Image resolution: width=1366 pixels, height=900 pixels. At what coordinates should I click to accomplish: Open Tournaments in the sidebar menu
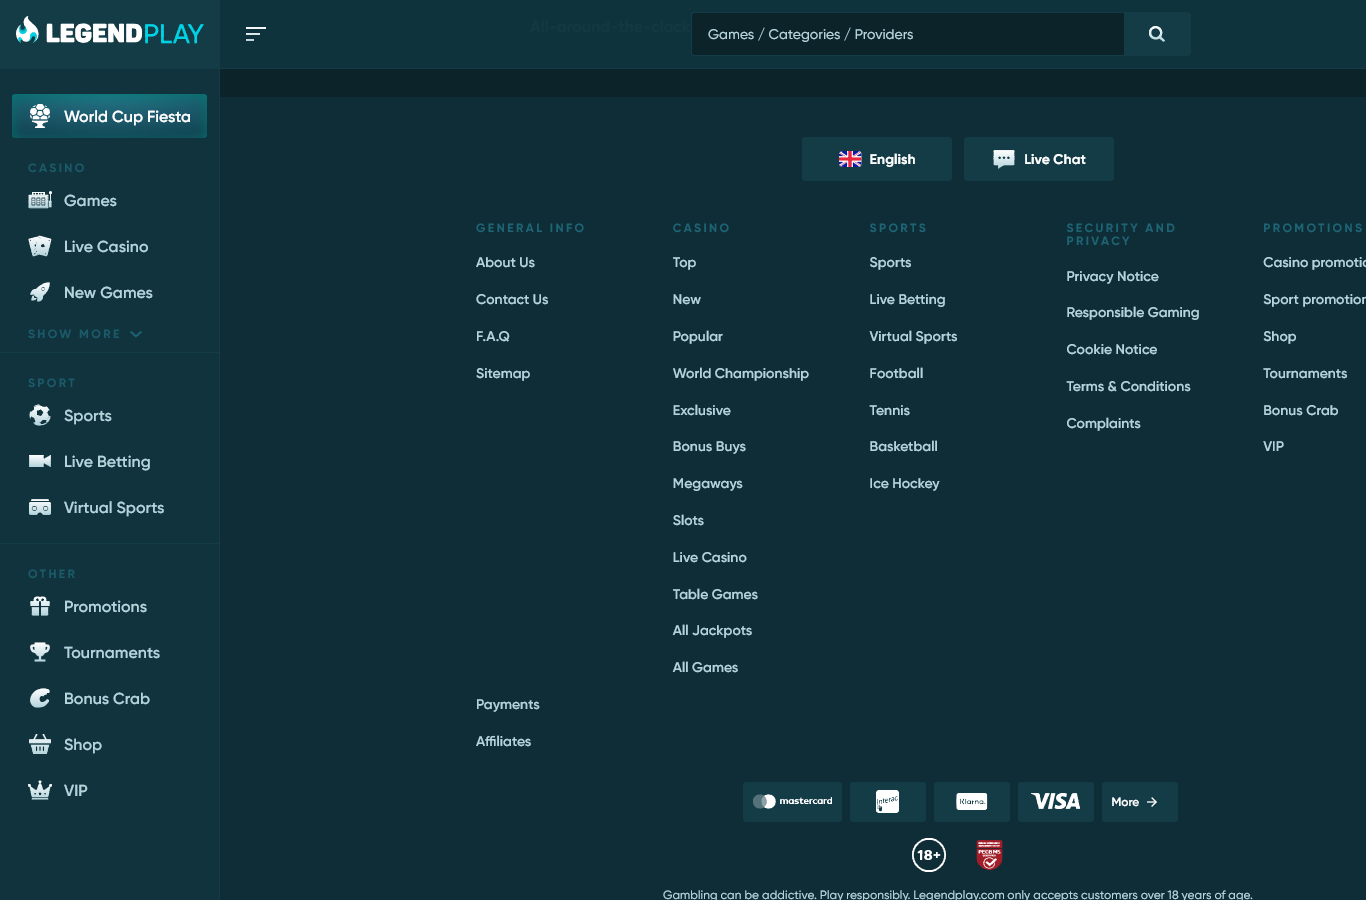pos(112,652)
